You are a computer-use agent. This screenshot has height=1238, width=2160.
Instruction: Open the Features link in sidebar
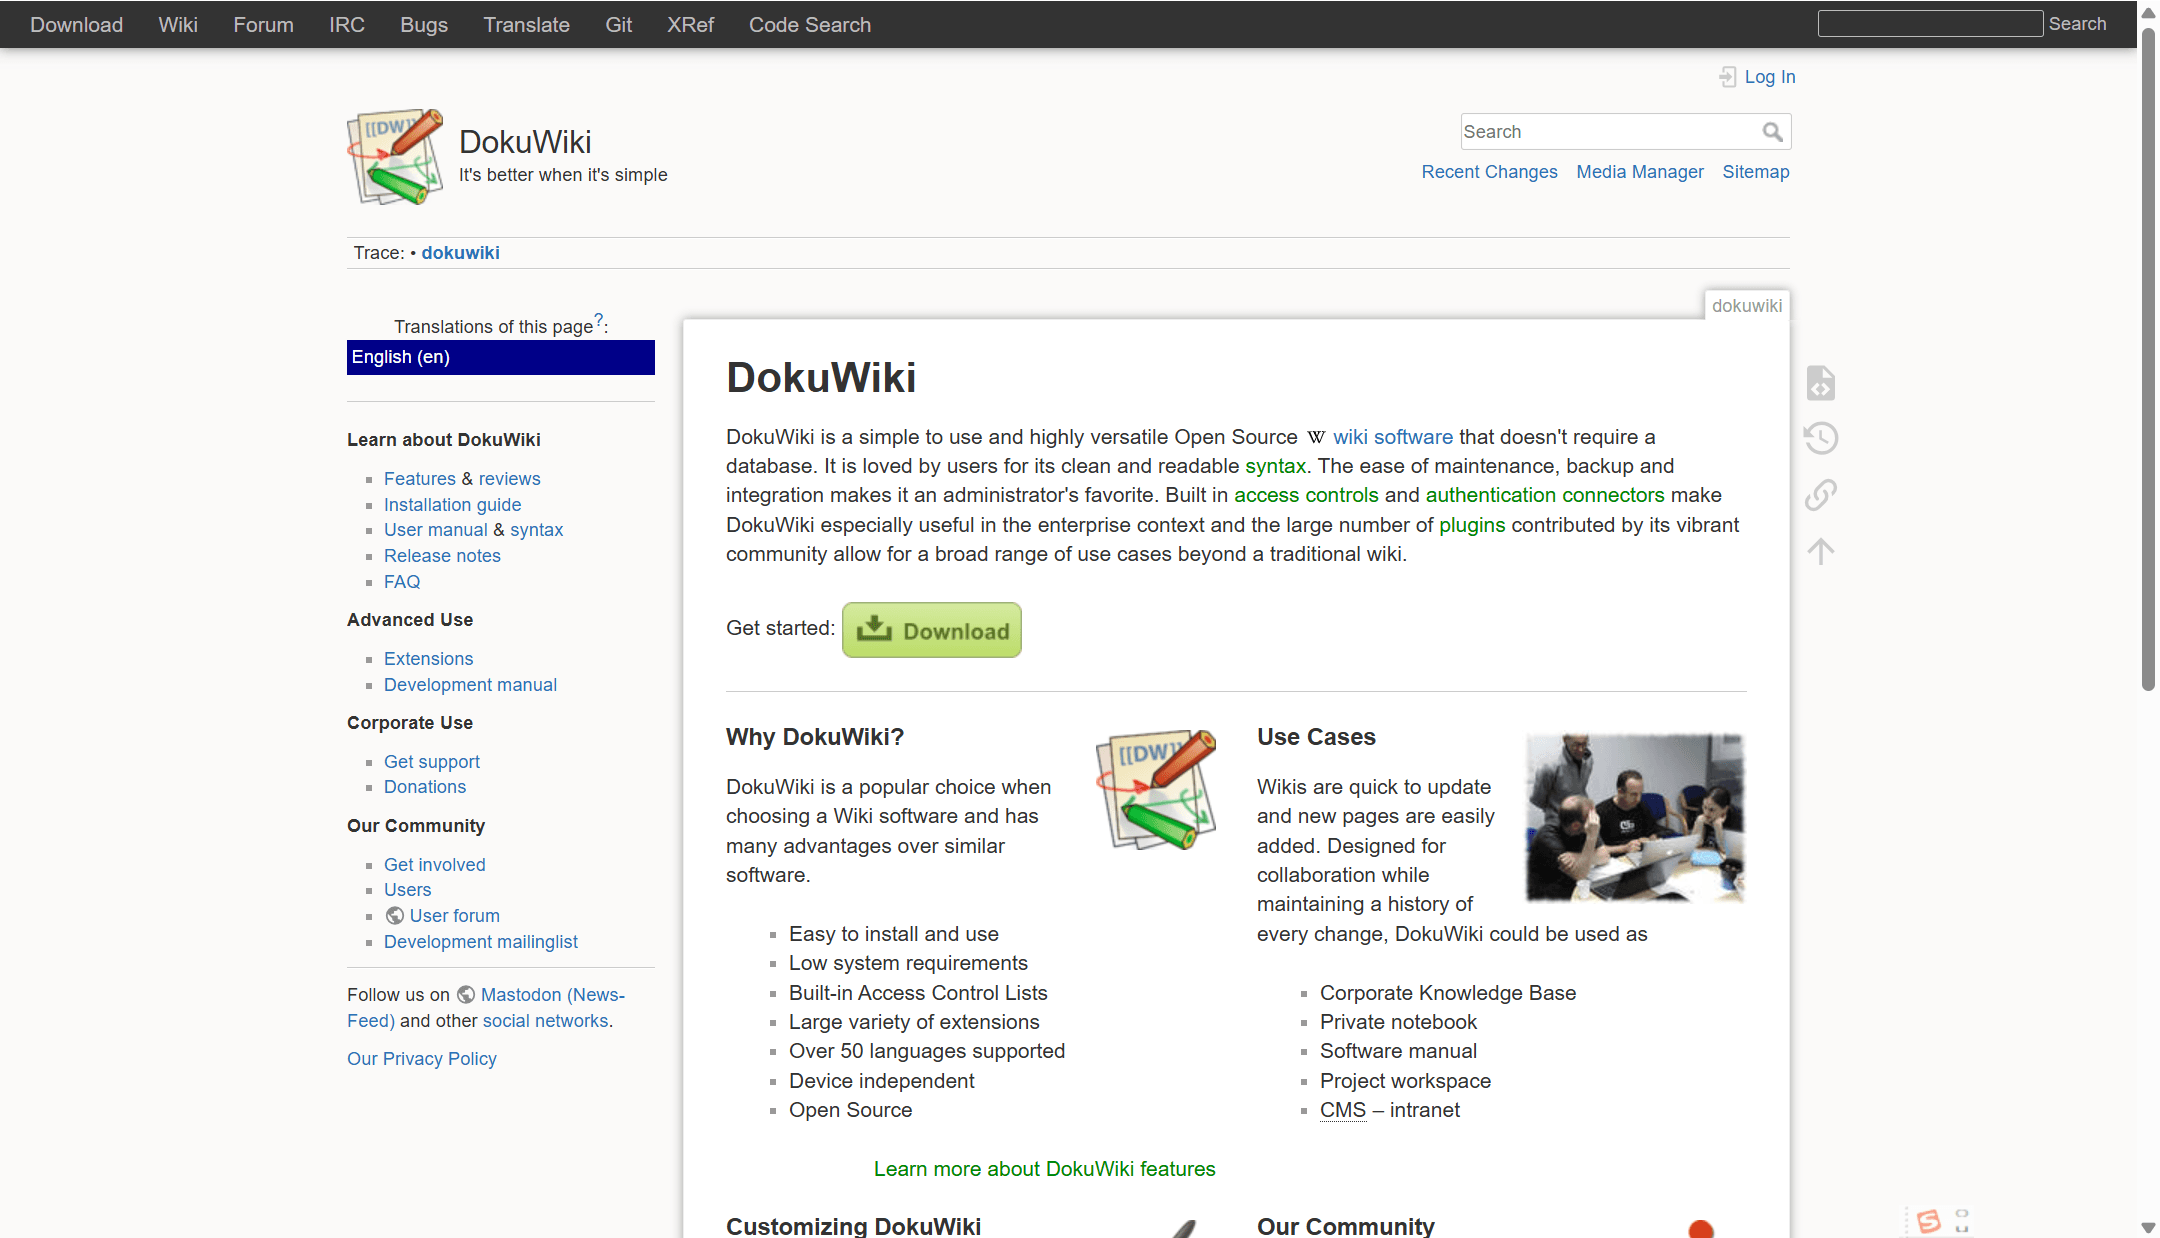tap(420, 479)
